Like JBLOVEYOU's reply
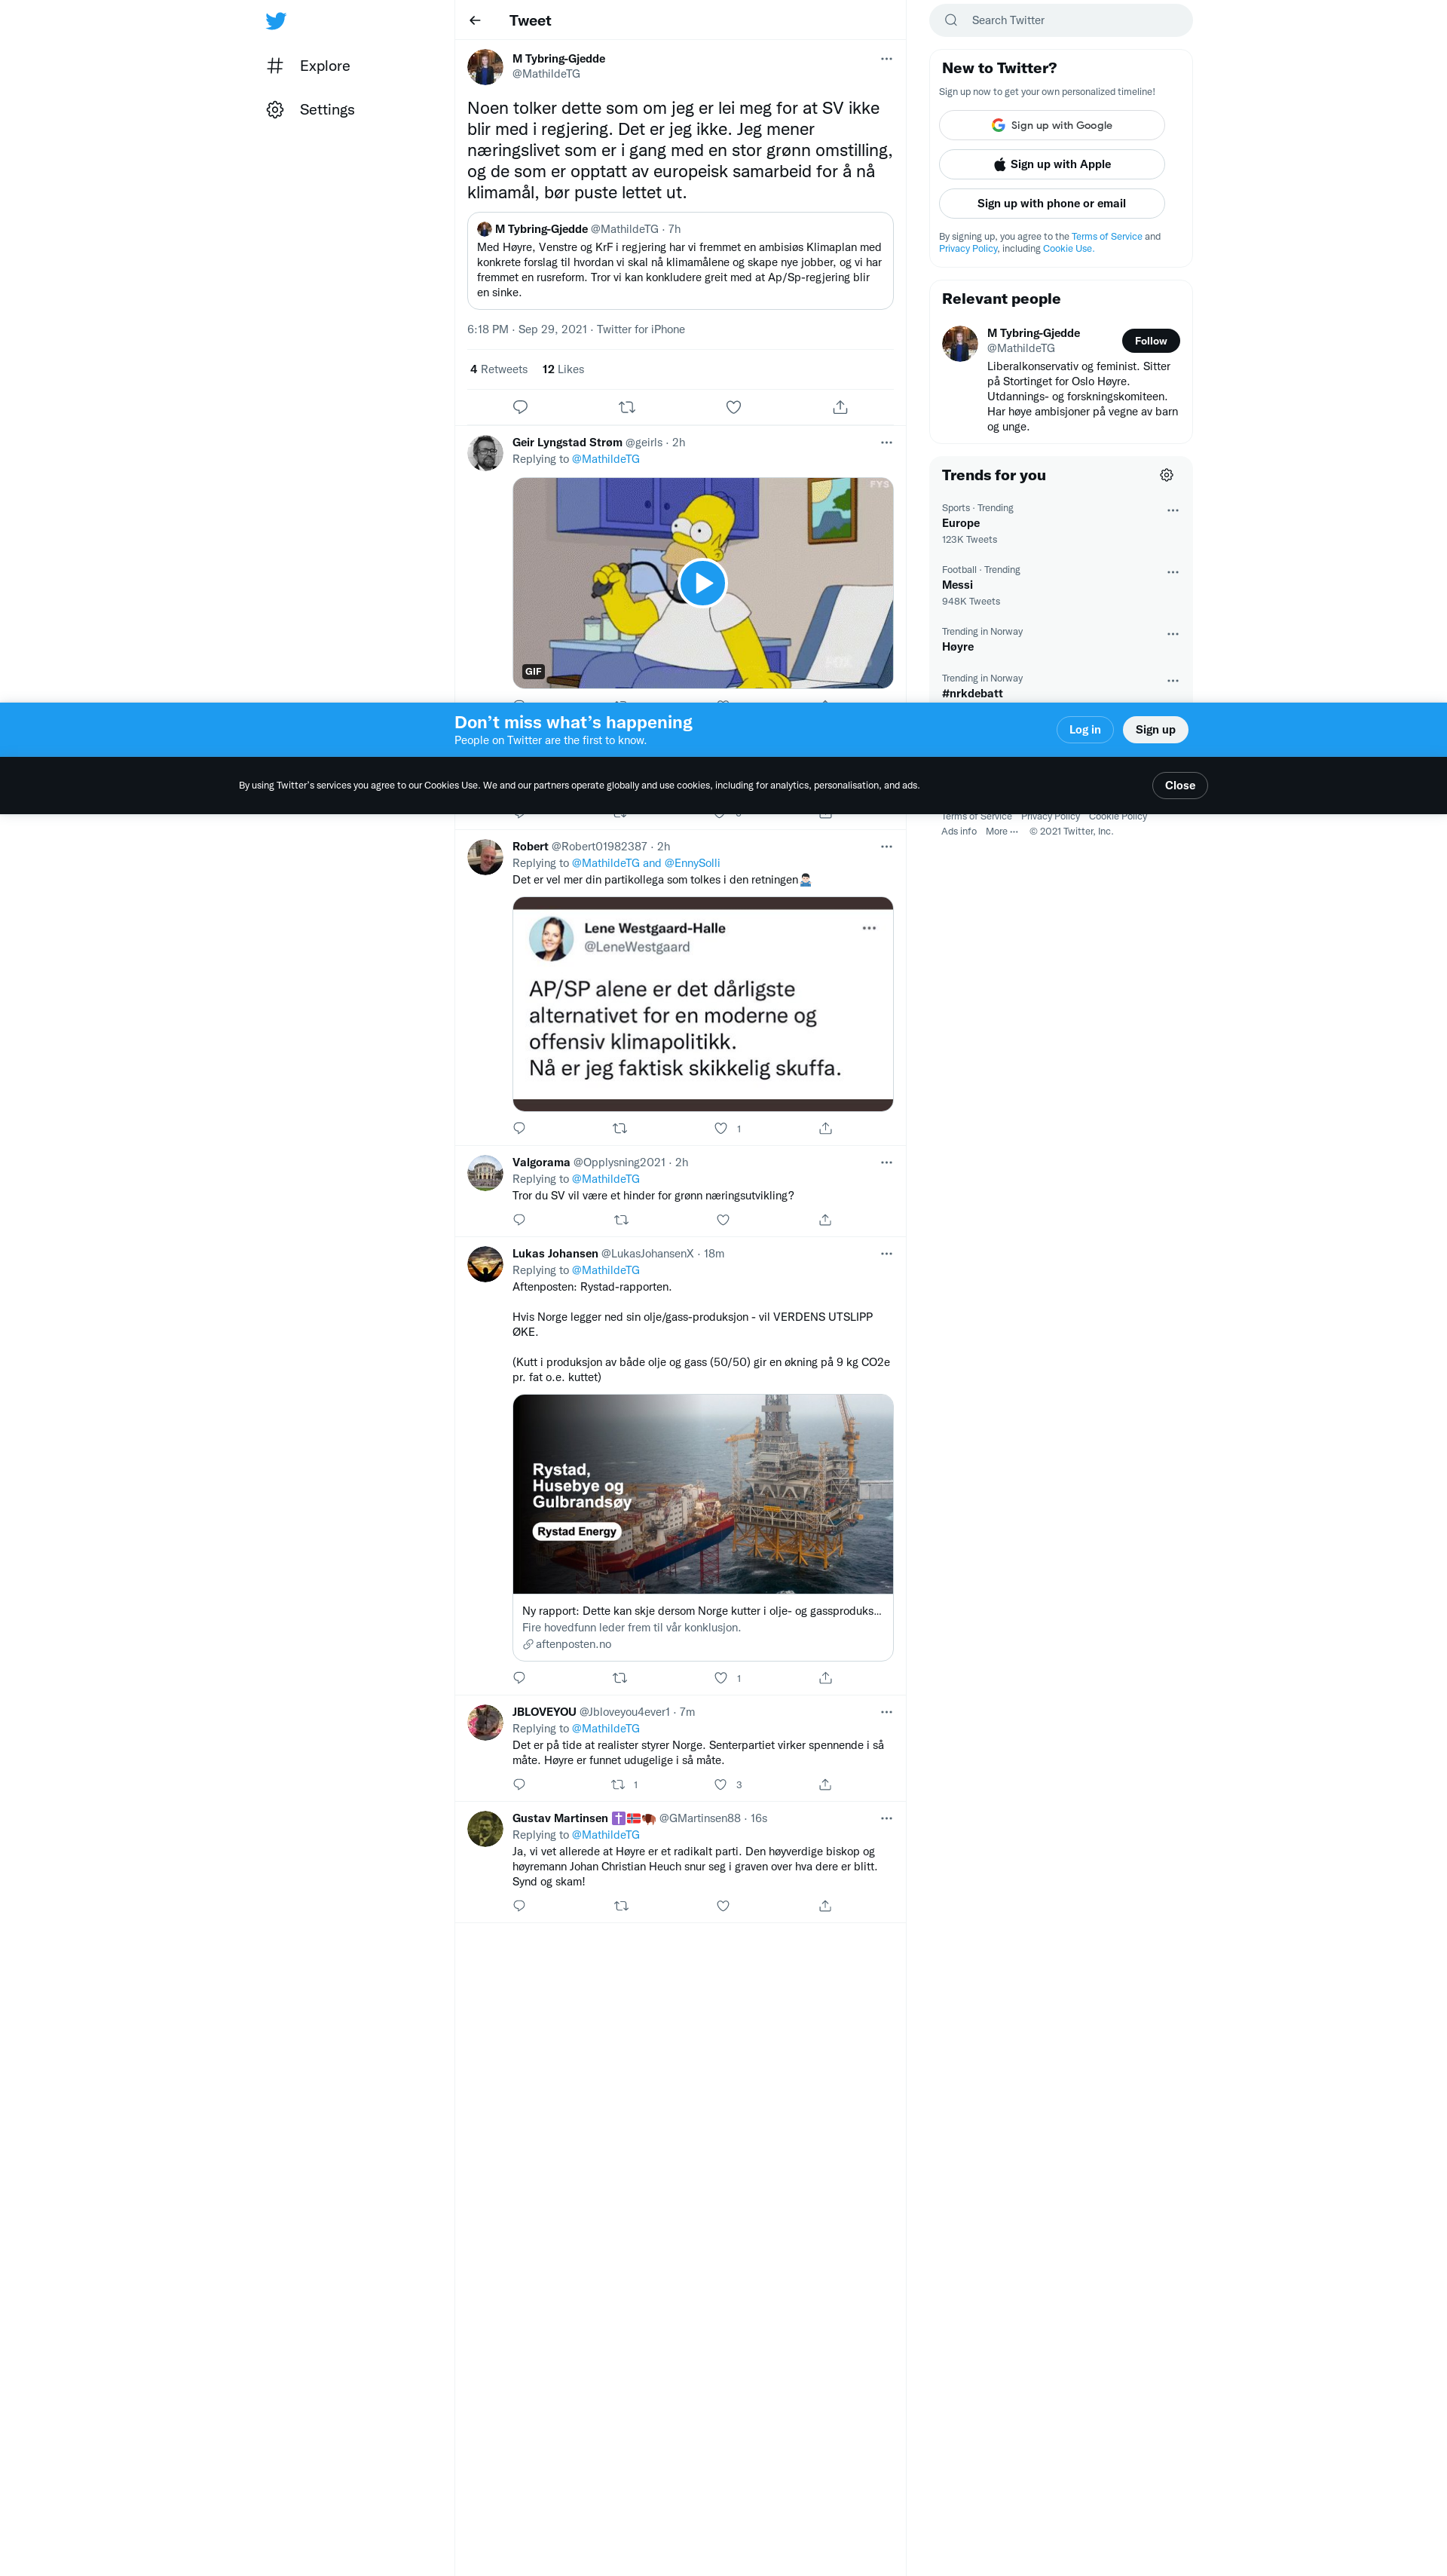Image resolution: width=1447 pixels, height=2576 pixels. tap(721, 1784)
